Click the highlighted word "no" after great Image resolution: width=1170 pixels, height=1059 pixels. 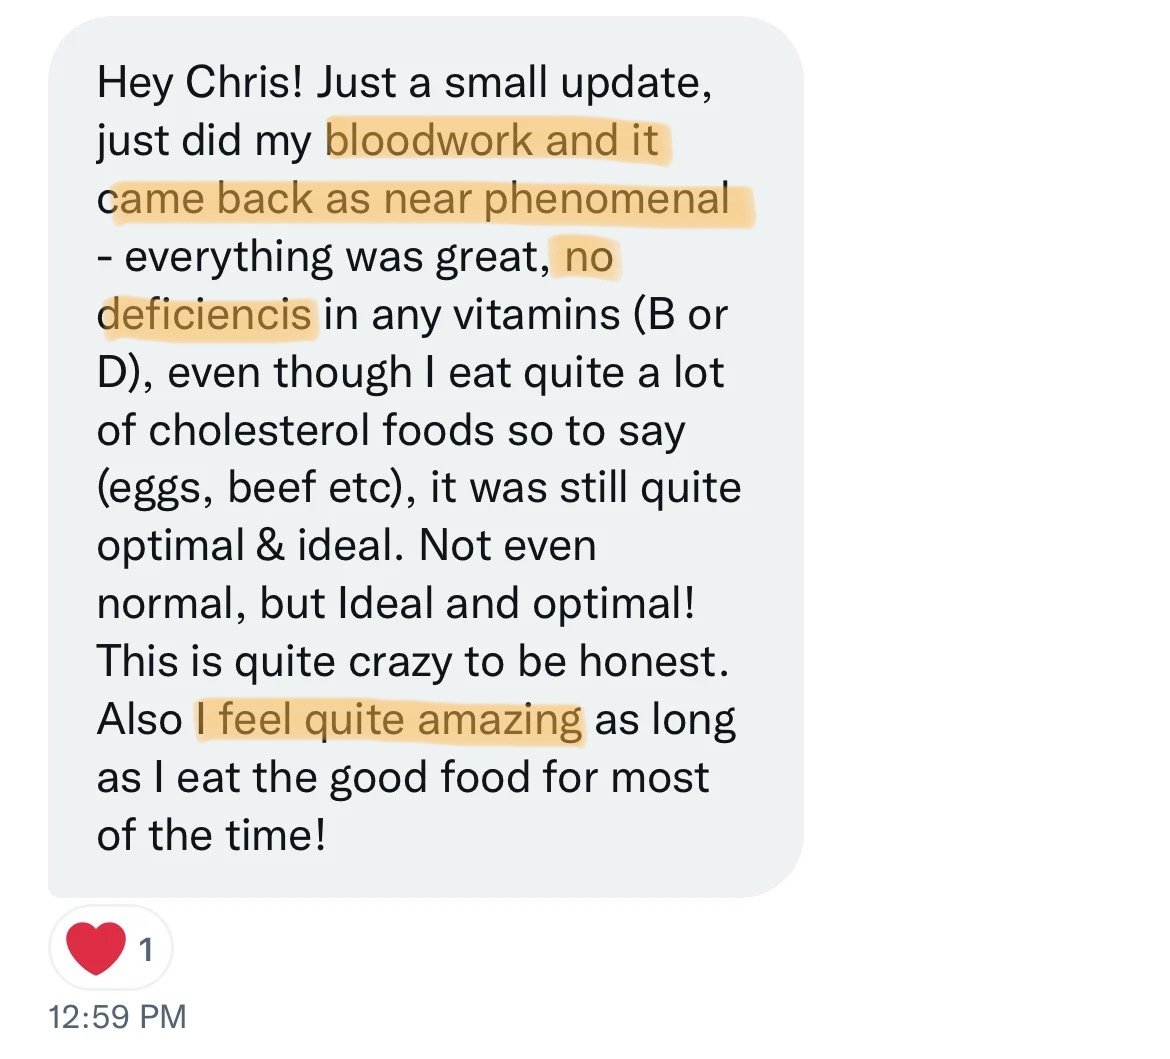coord(589,257)
